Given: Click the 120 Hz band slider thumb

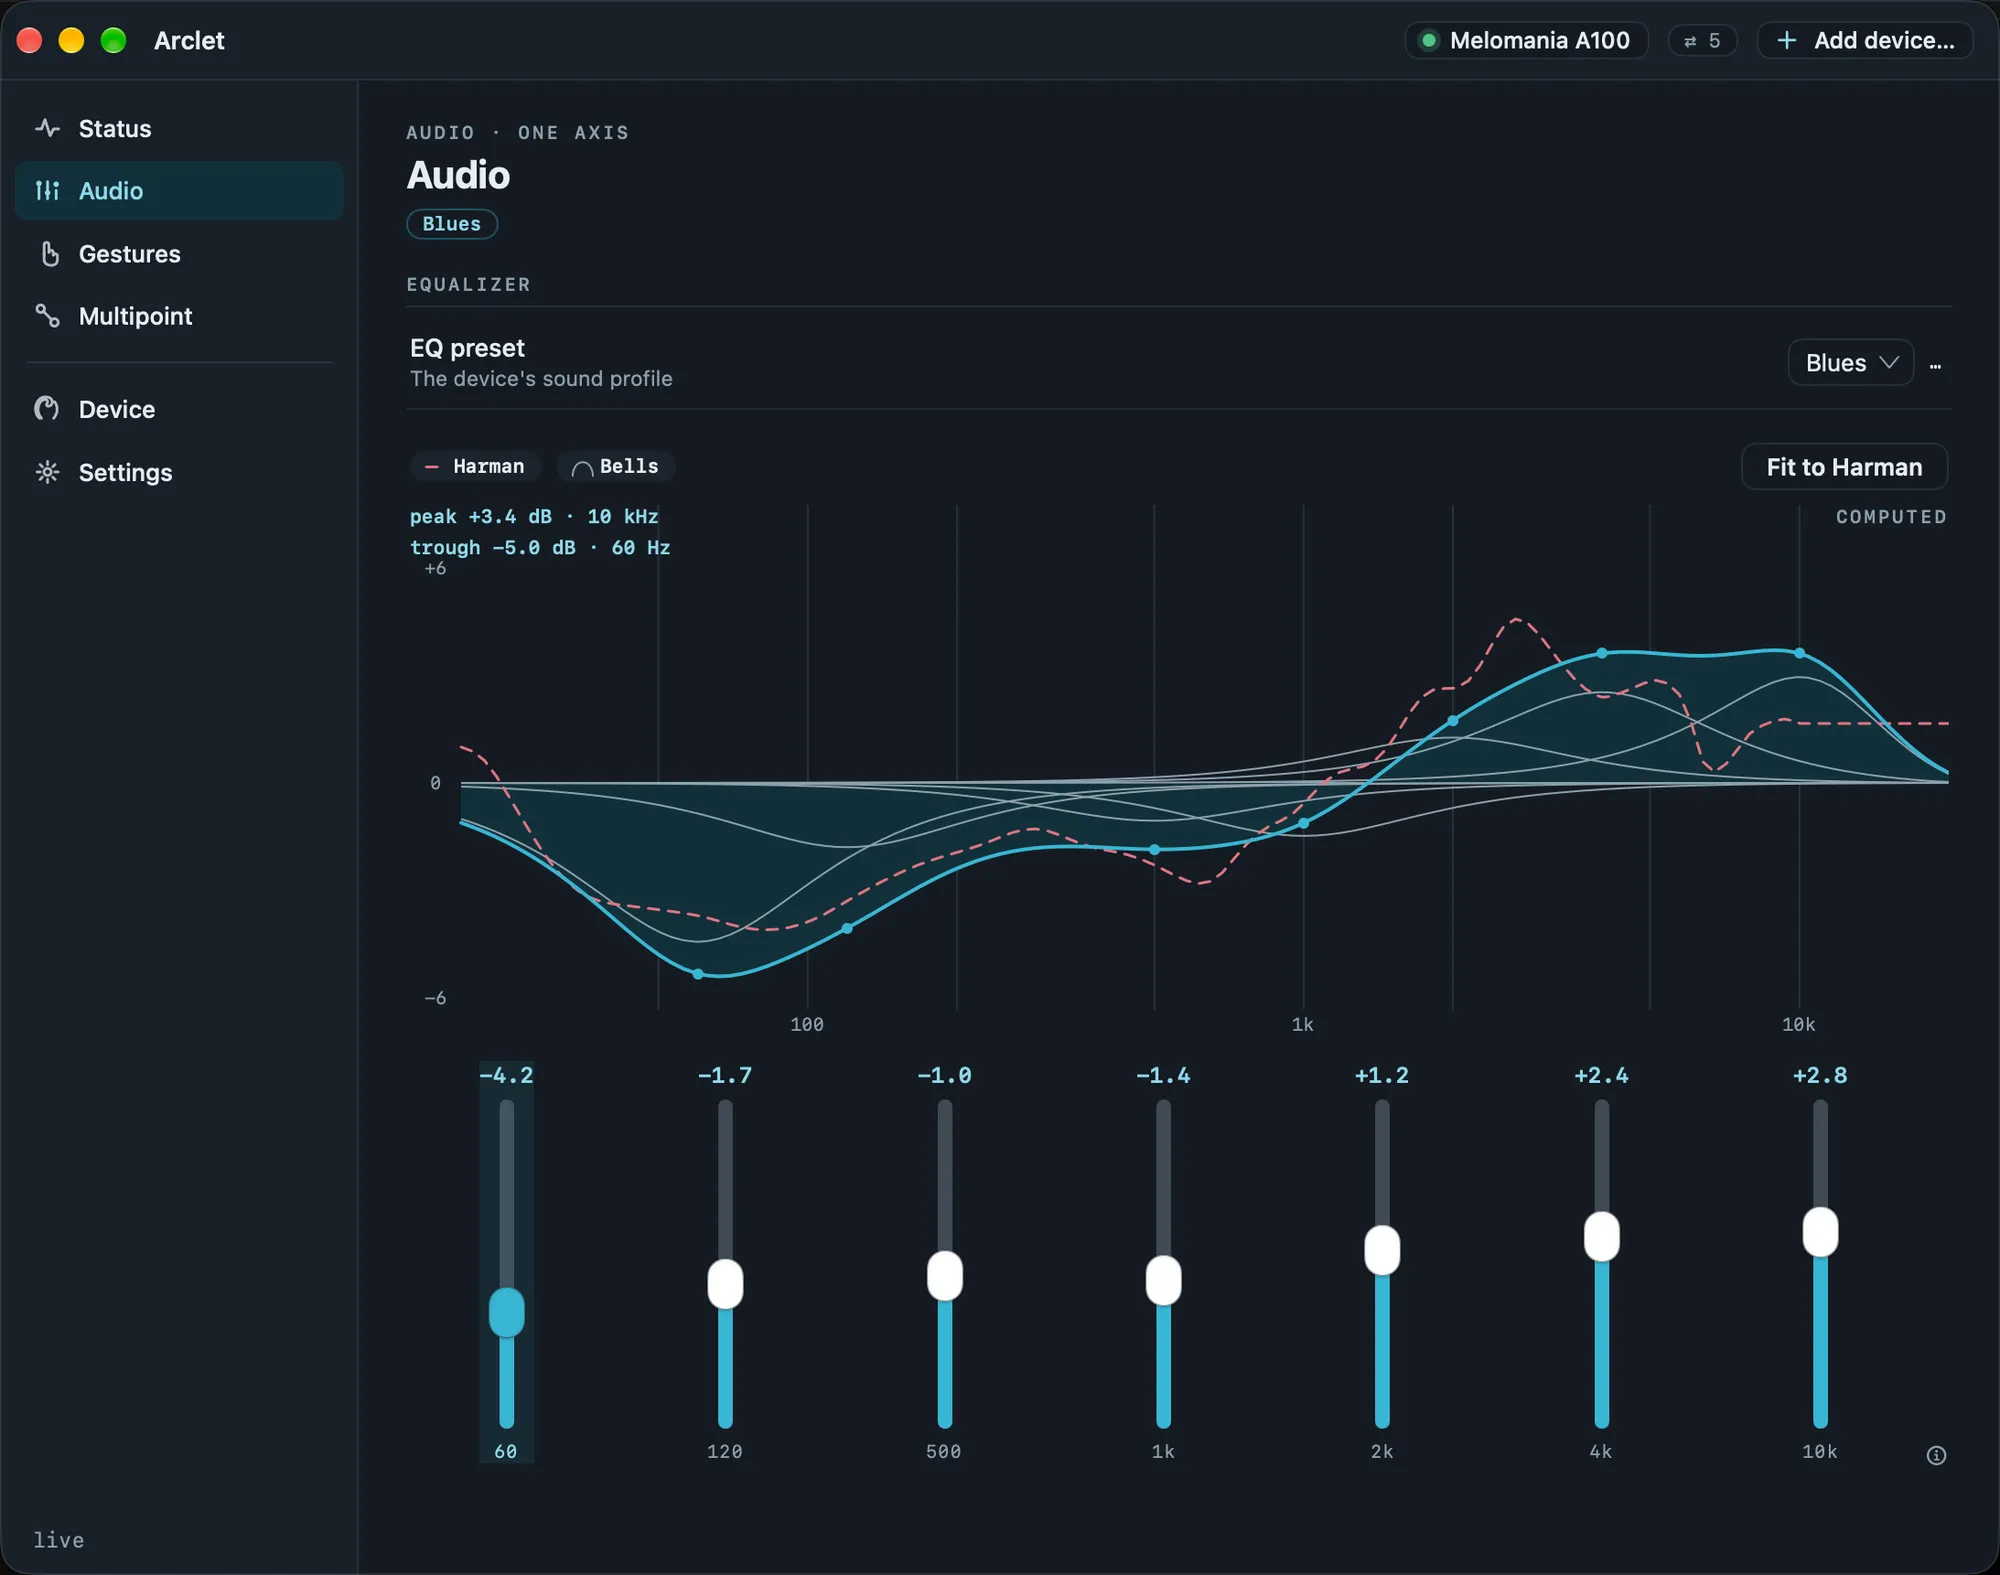Looking at the screenshot, I should tap(725, 1283).
